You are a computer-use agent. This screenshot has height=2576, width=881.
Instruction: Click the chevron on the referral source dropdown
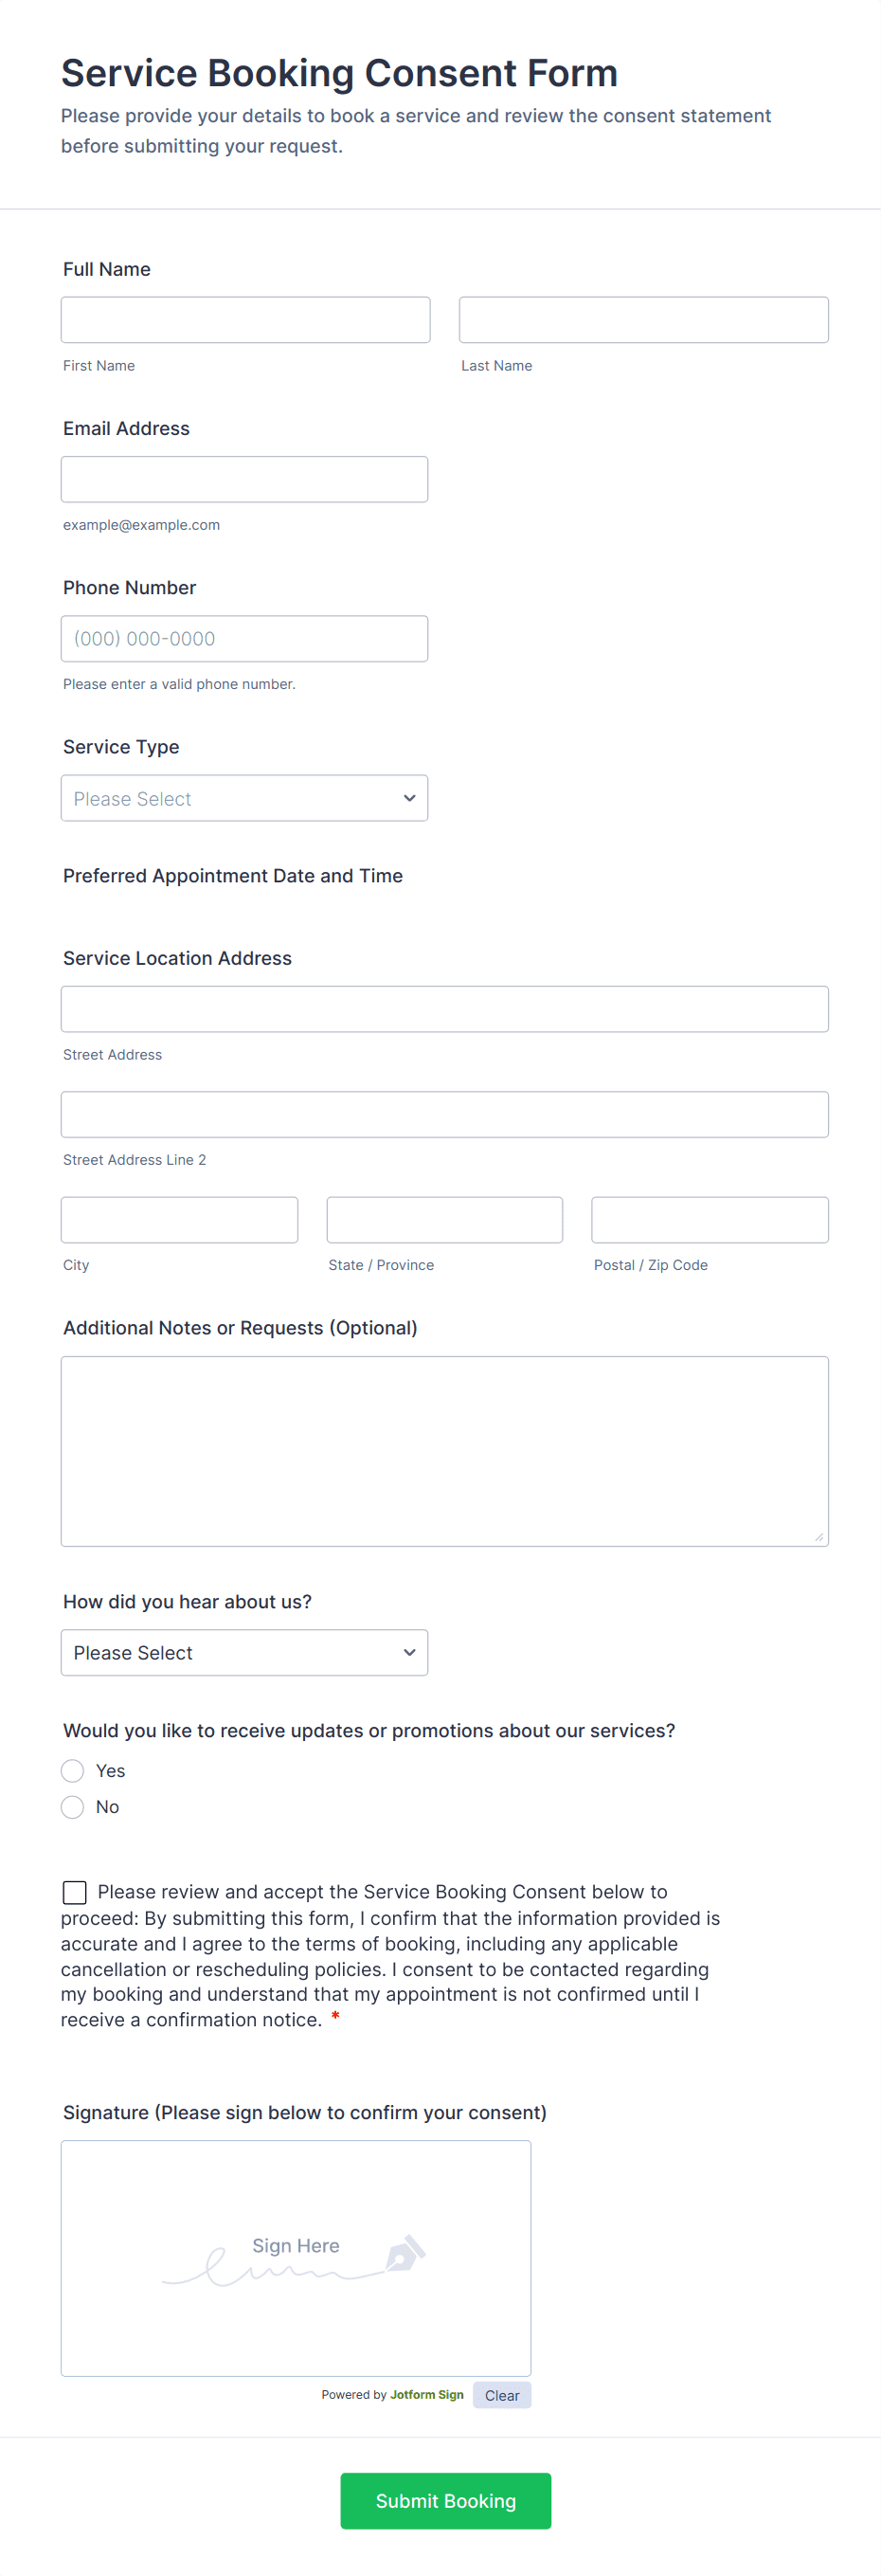pos(409,1653)
